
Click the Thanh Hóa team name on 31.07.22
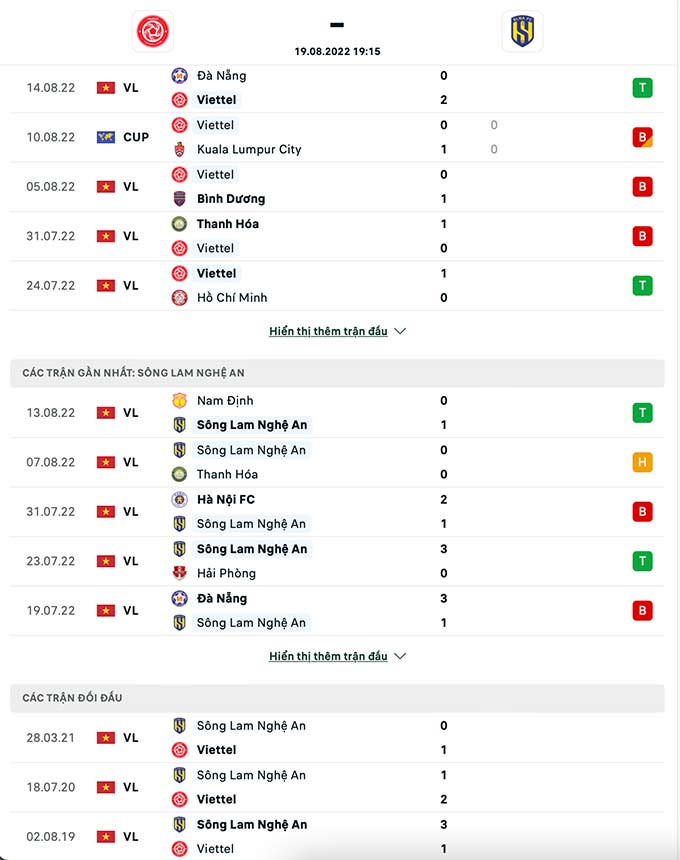pos(228,224)
